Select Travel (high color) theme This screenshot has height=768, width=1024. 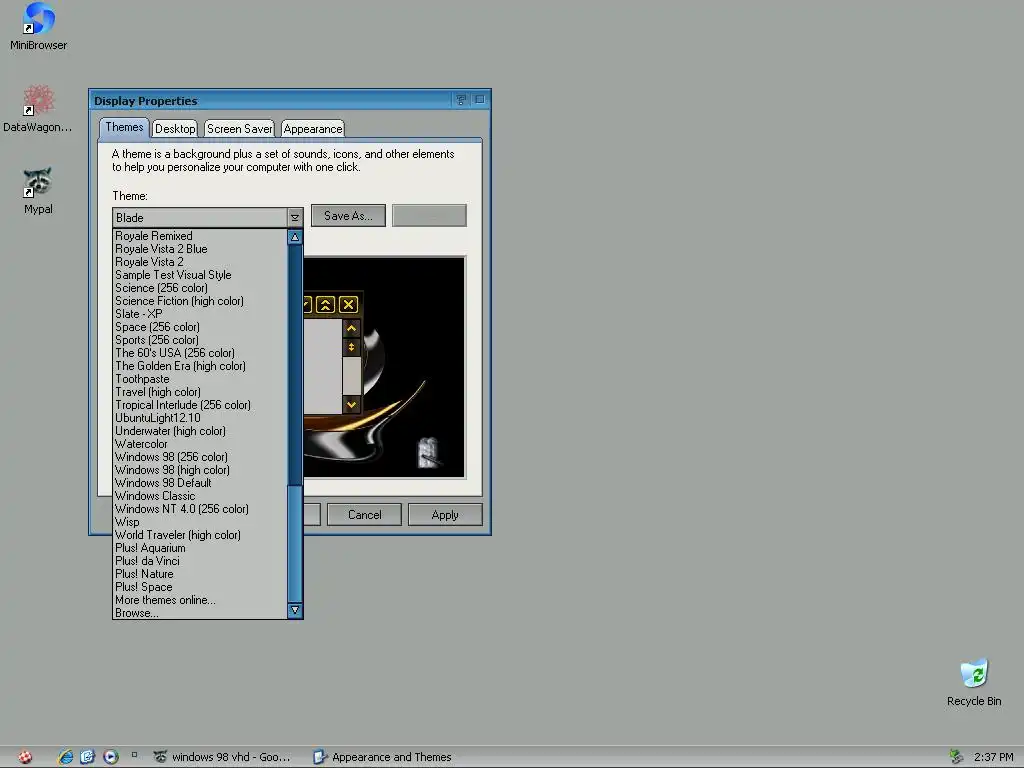pyautogui.click(x=200, y=392)
